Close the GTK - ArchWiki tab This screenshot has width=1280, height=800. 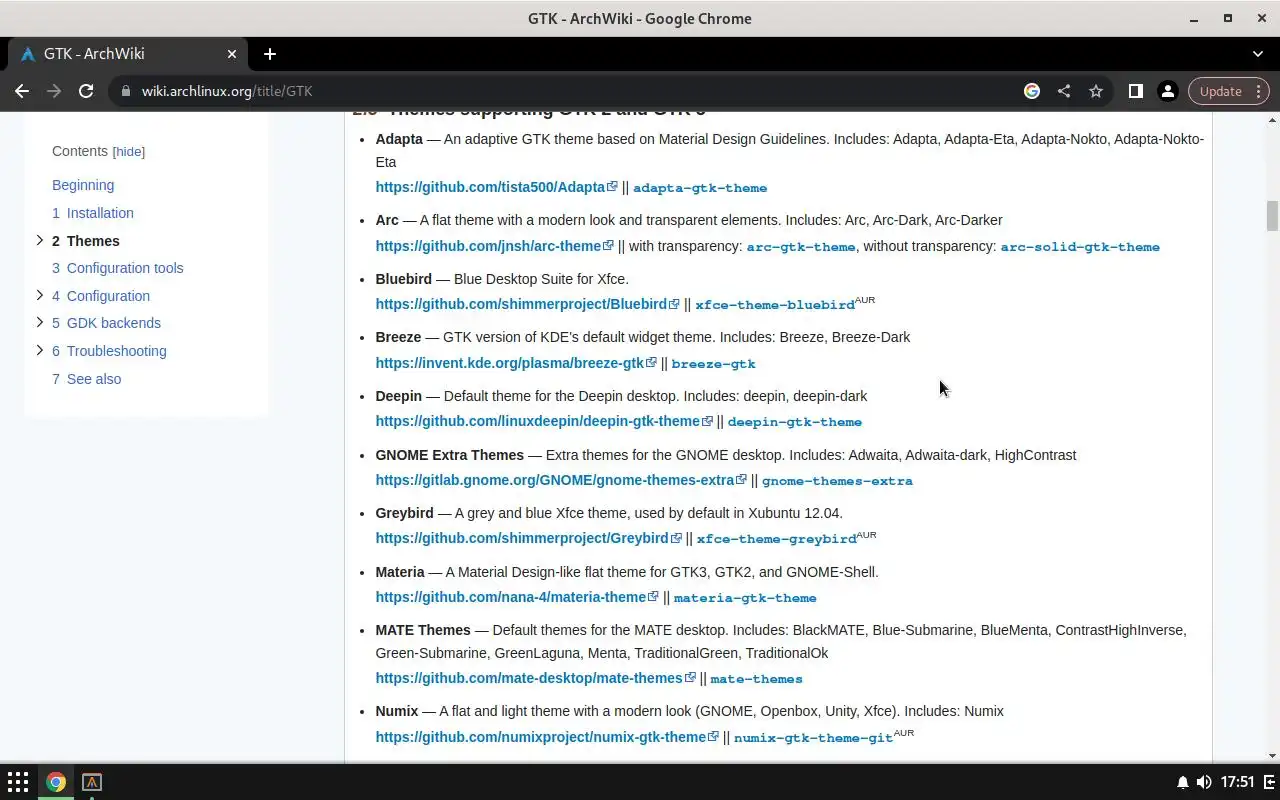[232, 54]
